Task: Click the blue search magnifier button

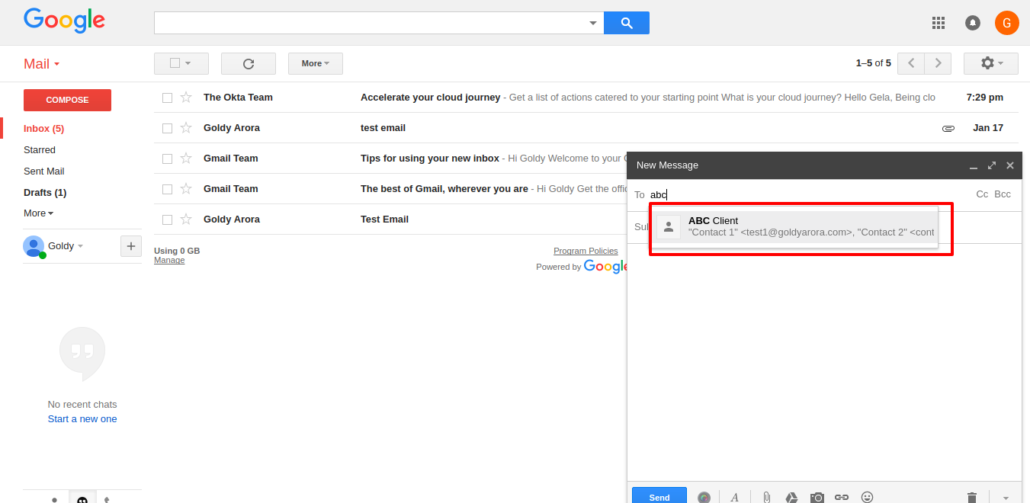Action: [x=626, y=23]
